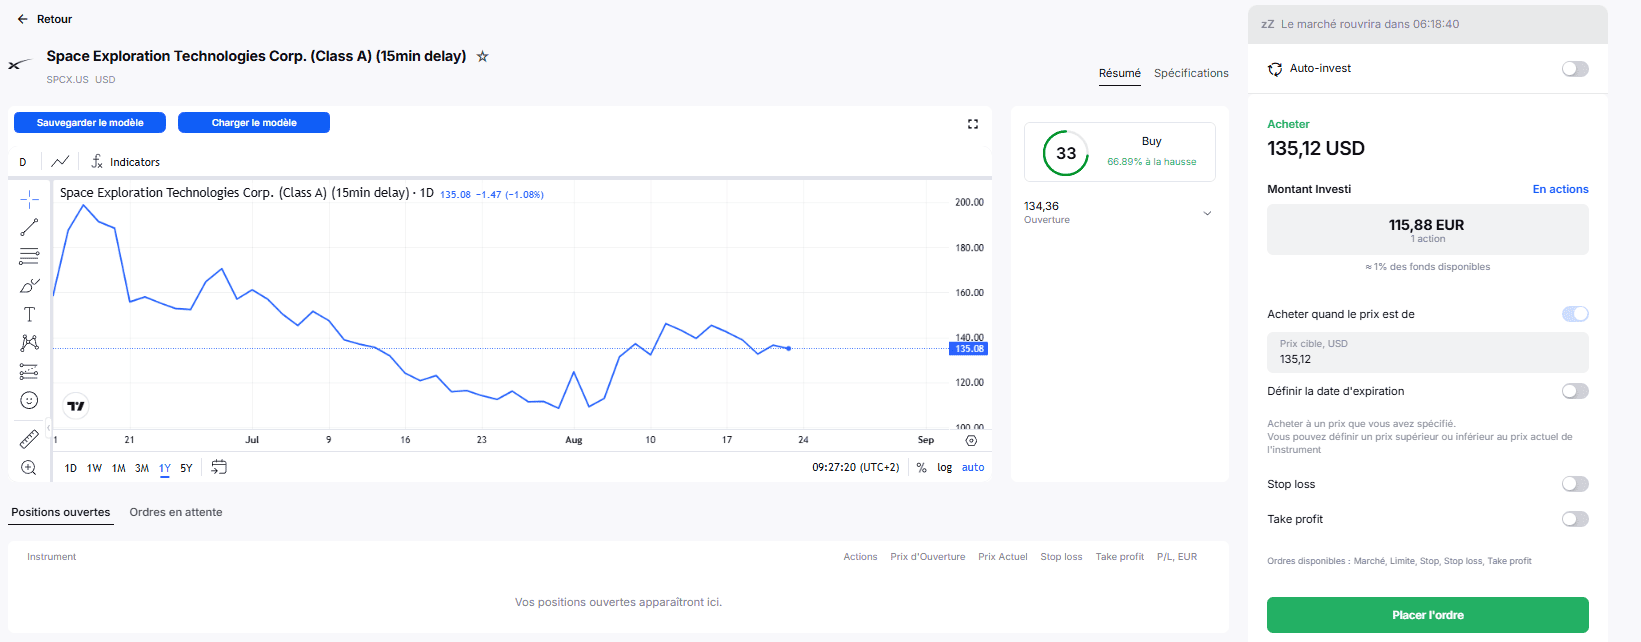The image size is (1641, 642).
Task: Switch to the Résumé tab
Action: tap(1120, 73)
